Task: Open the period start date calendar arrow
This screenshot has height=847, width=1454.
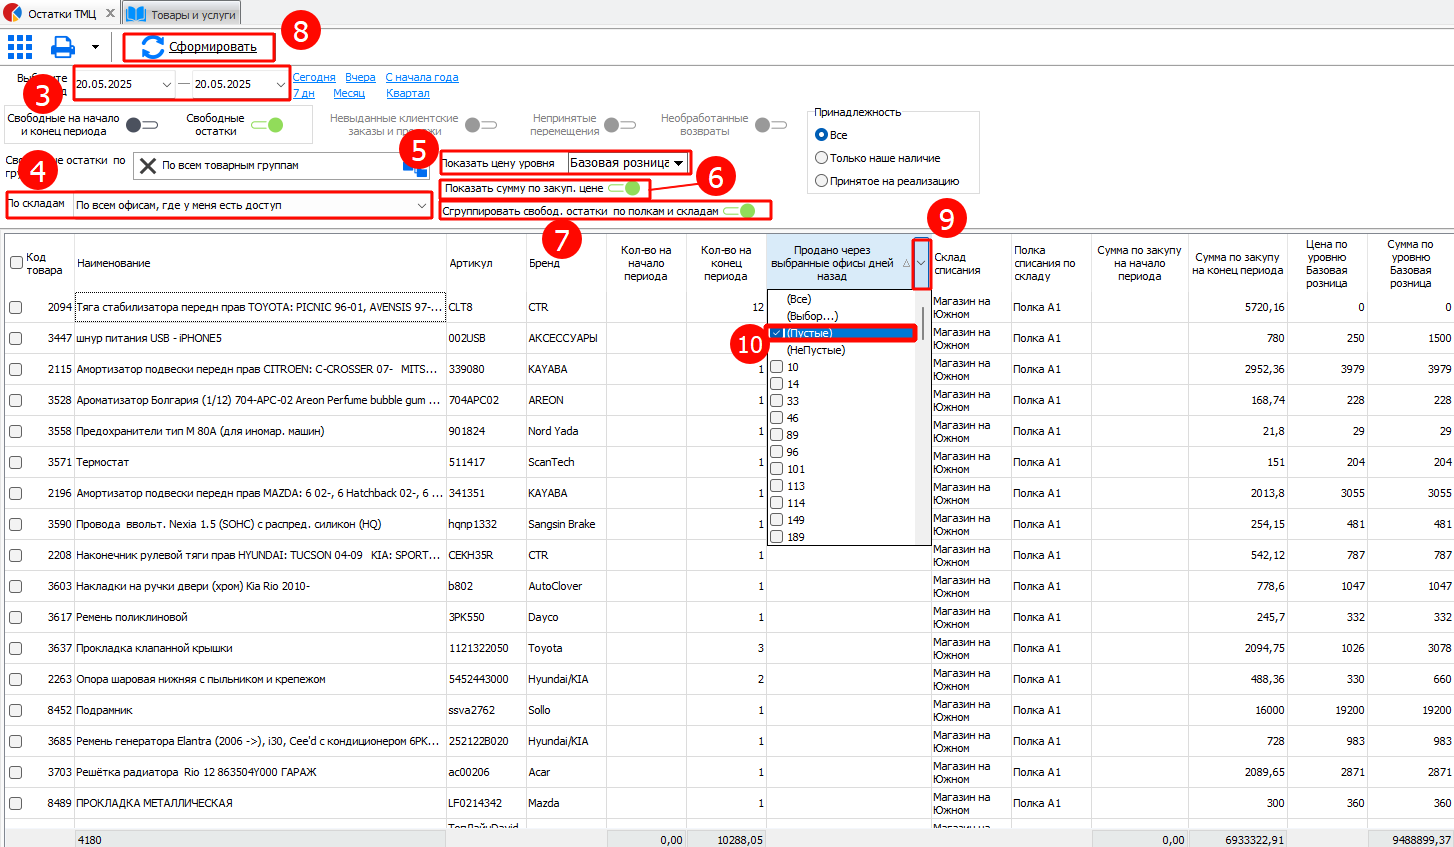Action: point(166,85)
